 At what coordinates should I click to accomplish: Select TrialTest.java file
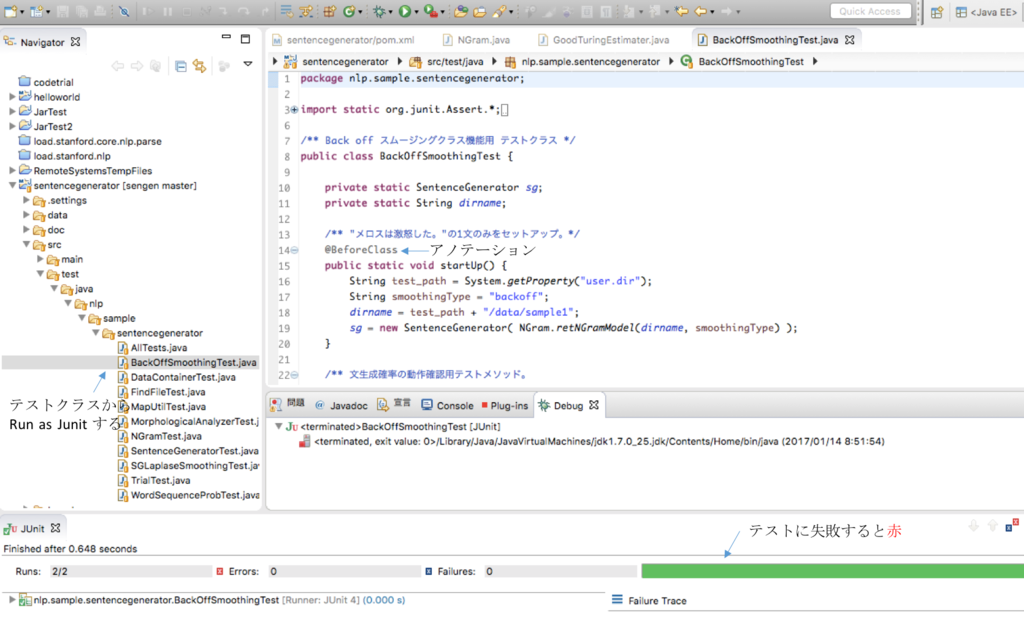tap(161, 481)
